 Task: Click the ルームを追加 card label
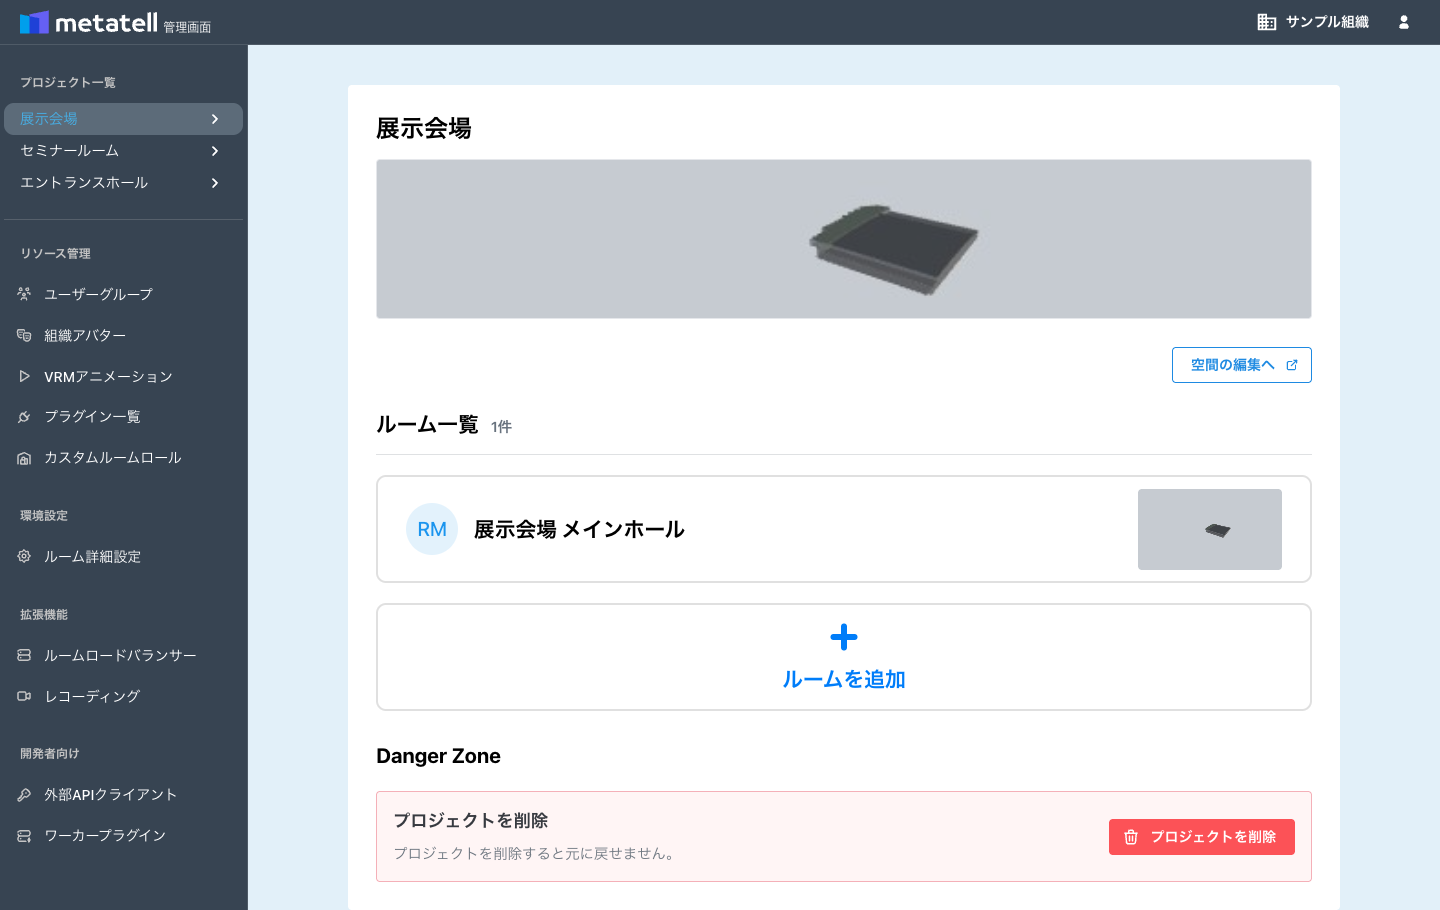(x=844, y=679)
